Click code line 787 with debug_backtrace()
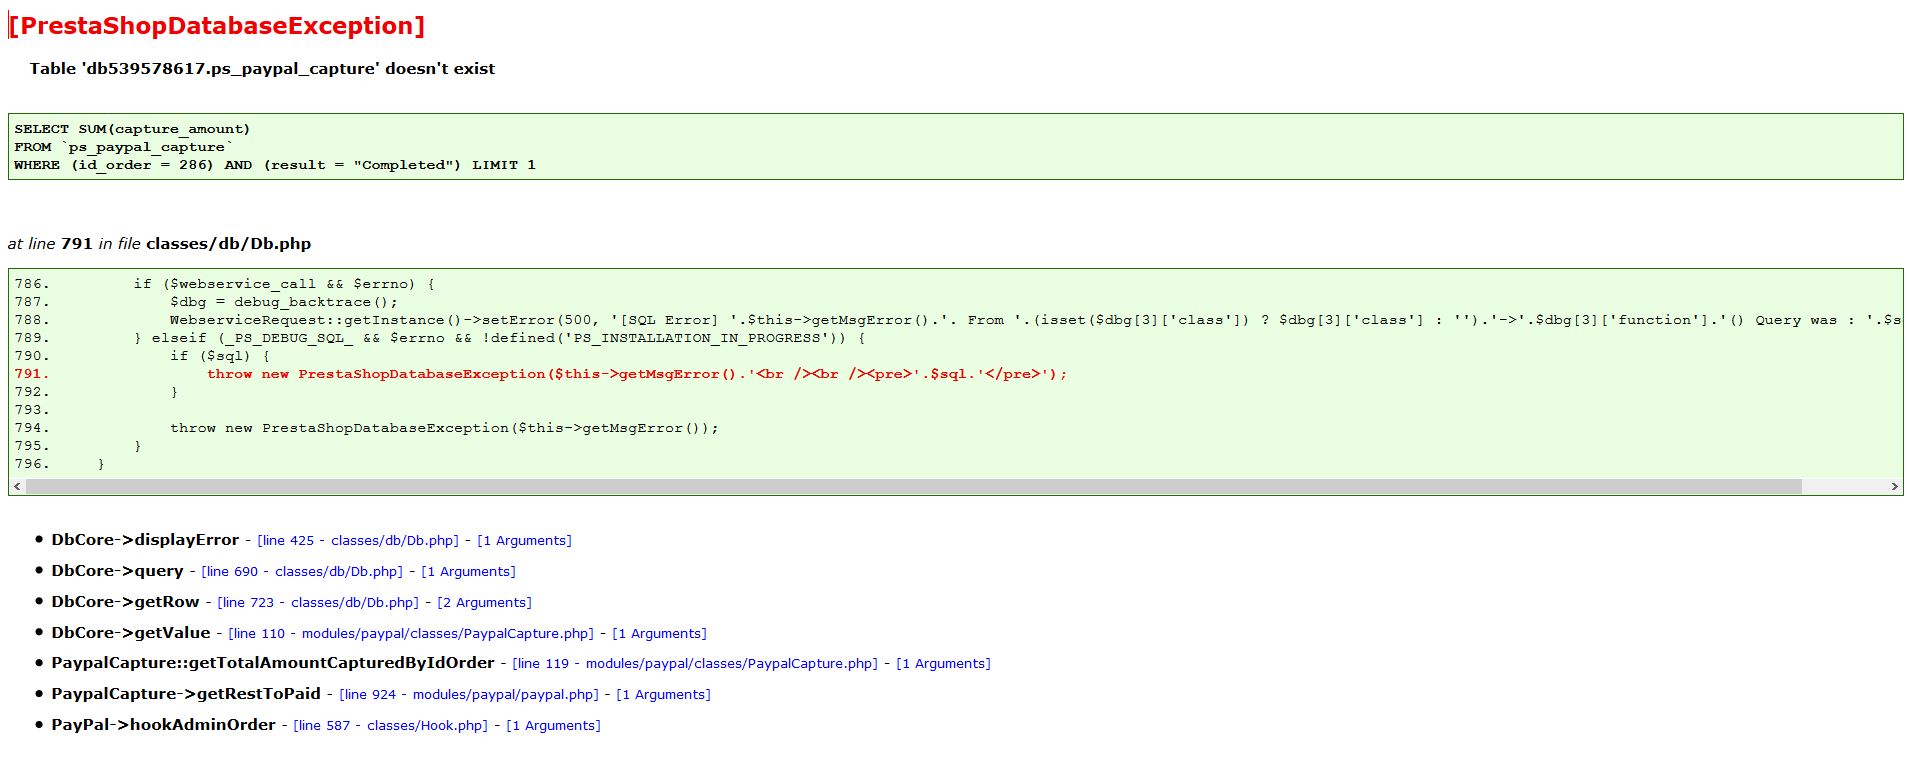Screen dimensions: 1907x764 coord(206,302)
